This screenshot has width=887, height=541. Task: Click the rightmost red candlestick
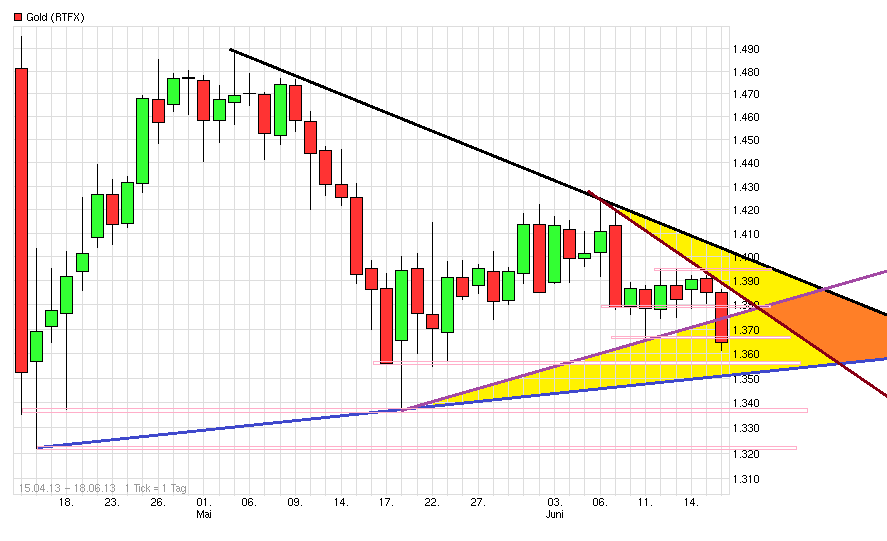[722, 317]
